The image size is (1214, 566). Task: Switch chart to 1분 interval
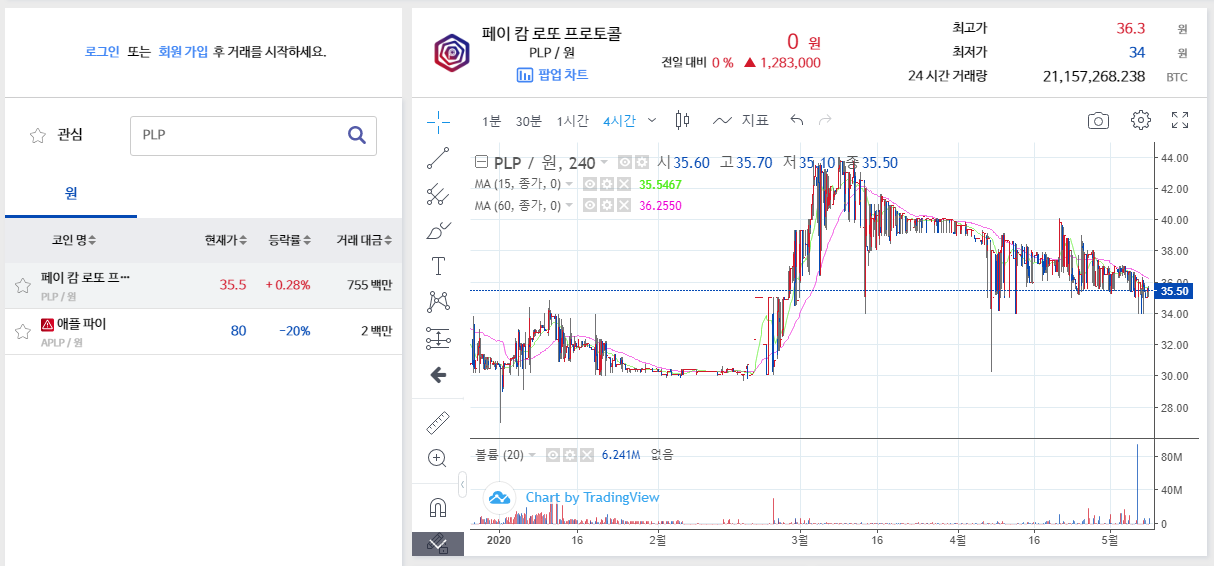491,121
